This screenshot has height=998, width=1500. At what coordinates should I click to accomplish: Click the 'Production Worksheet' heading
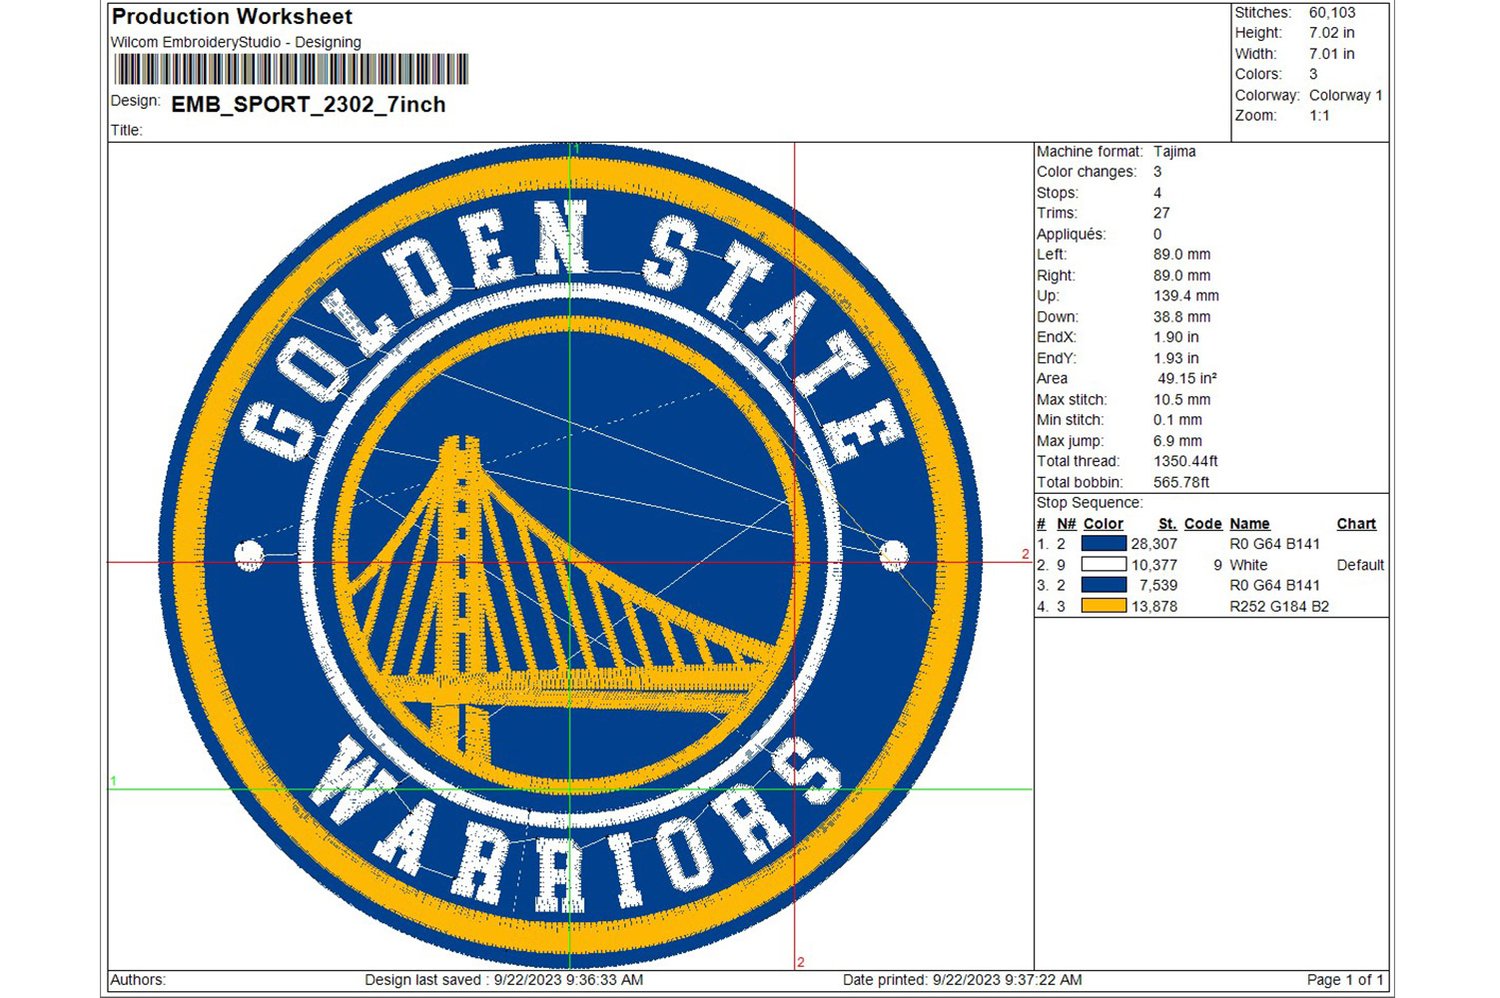click(x=232, y=17)
